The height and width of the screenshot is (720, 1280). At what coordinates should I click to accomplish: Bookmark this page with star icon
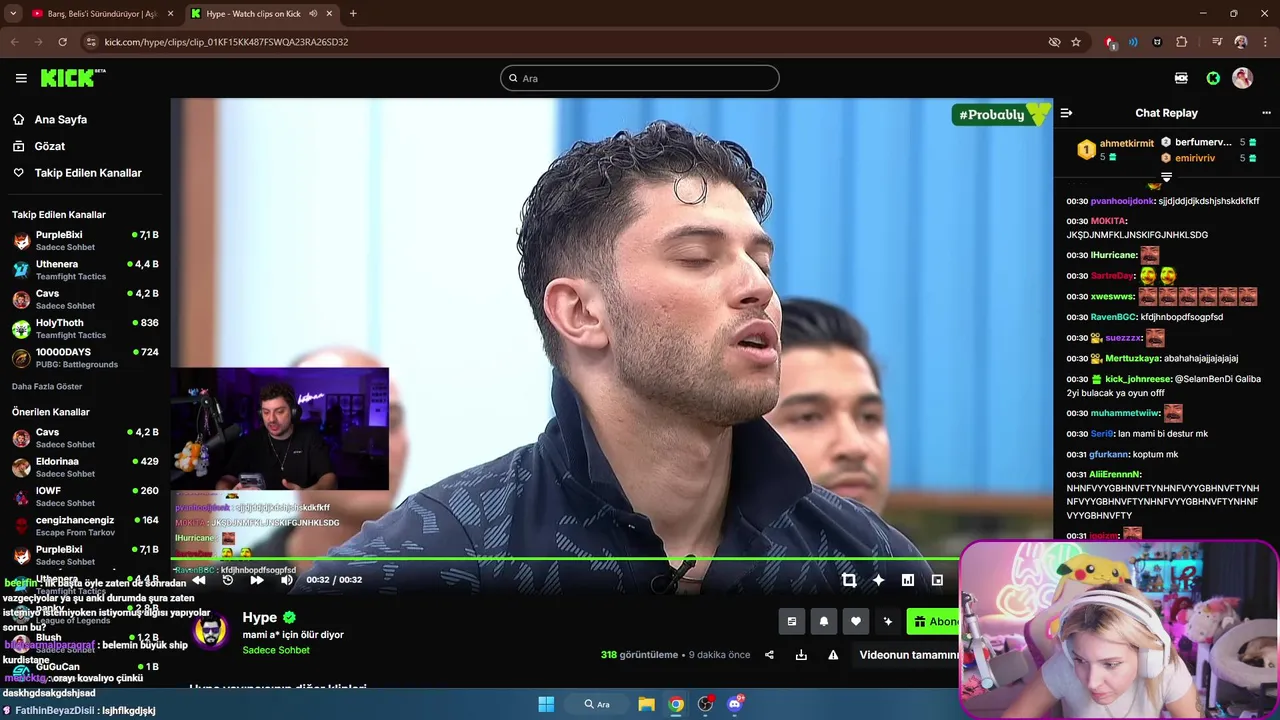[1076, 42]
